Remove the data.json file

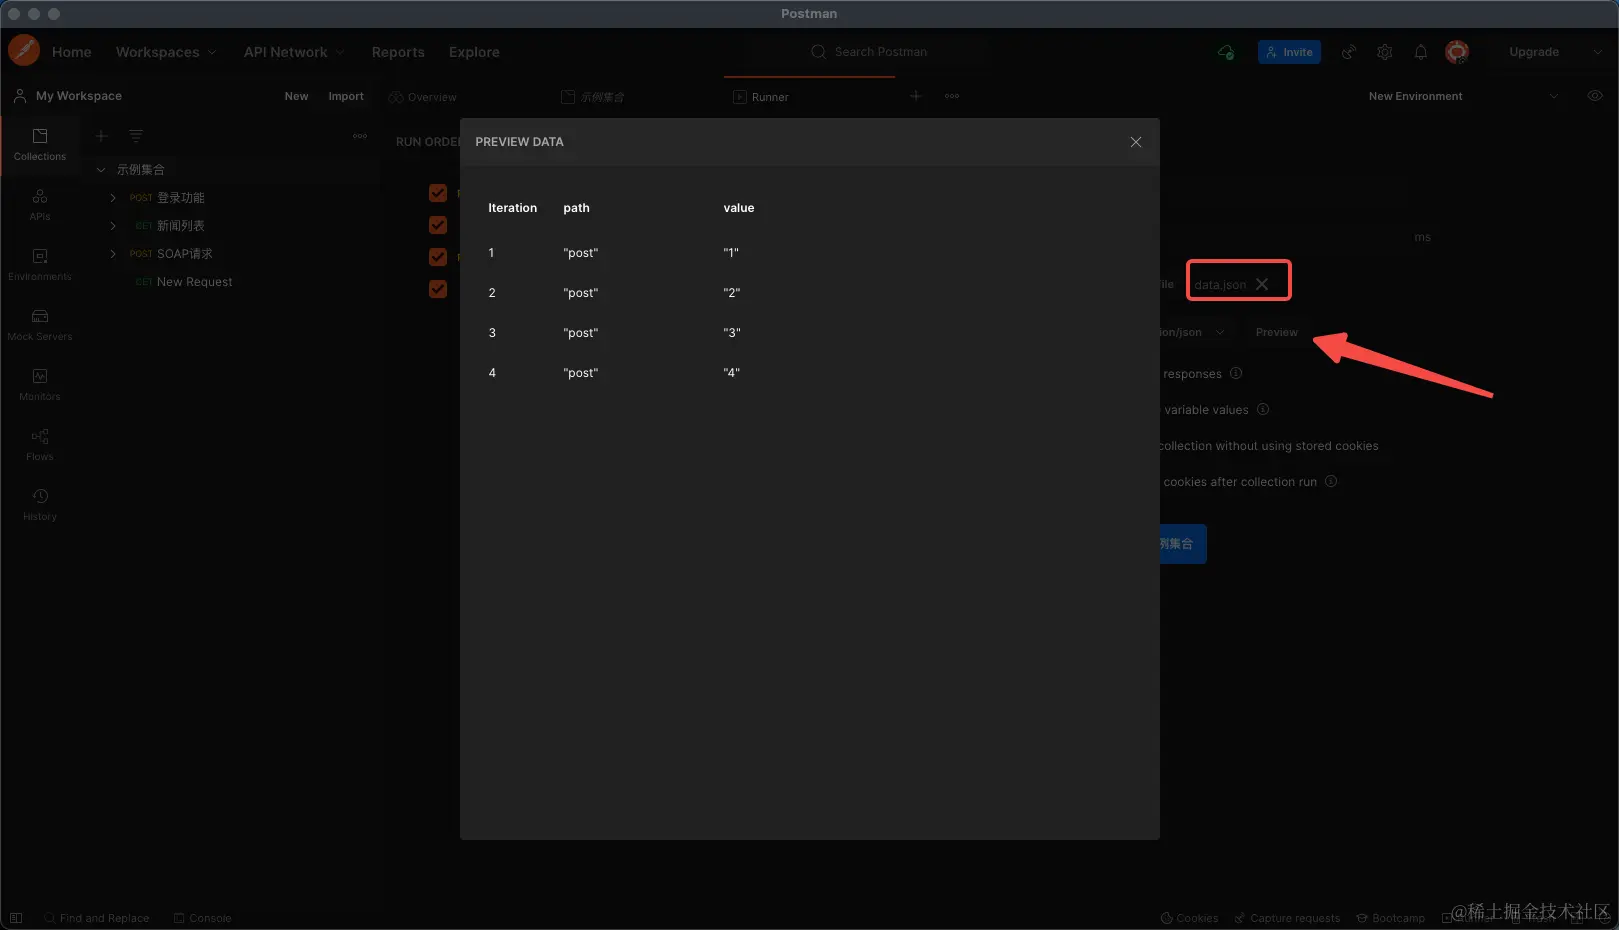point(1262,284)
